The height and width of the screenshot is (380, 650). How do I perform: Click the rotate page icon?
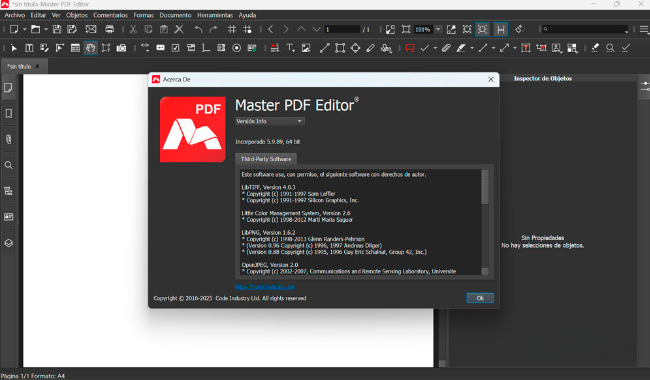519,29
